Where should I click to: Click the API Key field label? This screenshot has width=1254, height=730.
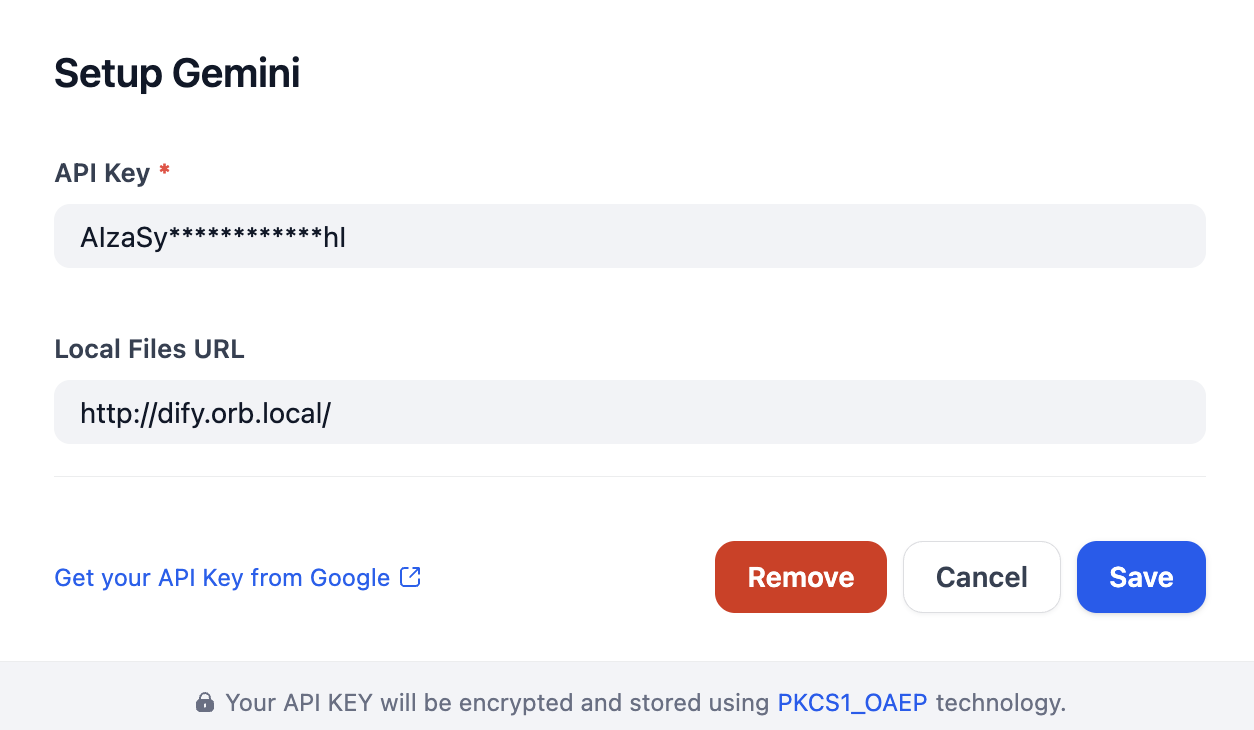point(102,173)
